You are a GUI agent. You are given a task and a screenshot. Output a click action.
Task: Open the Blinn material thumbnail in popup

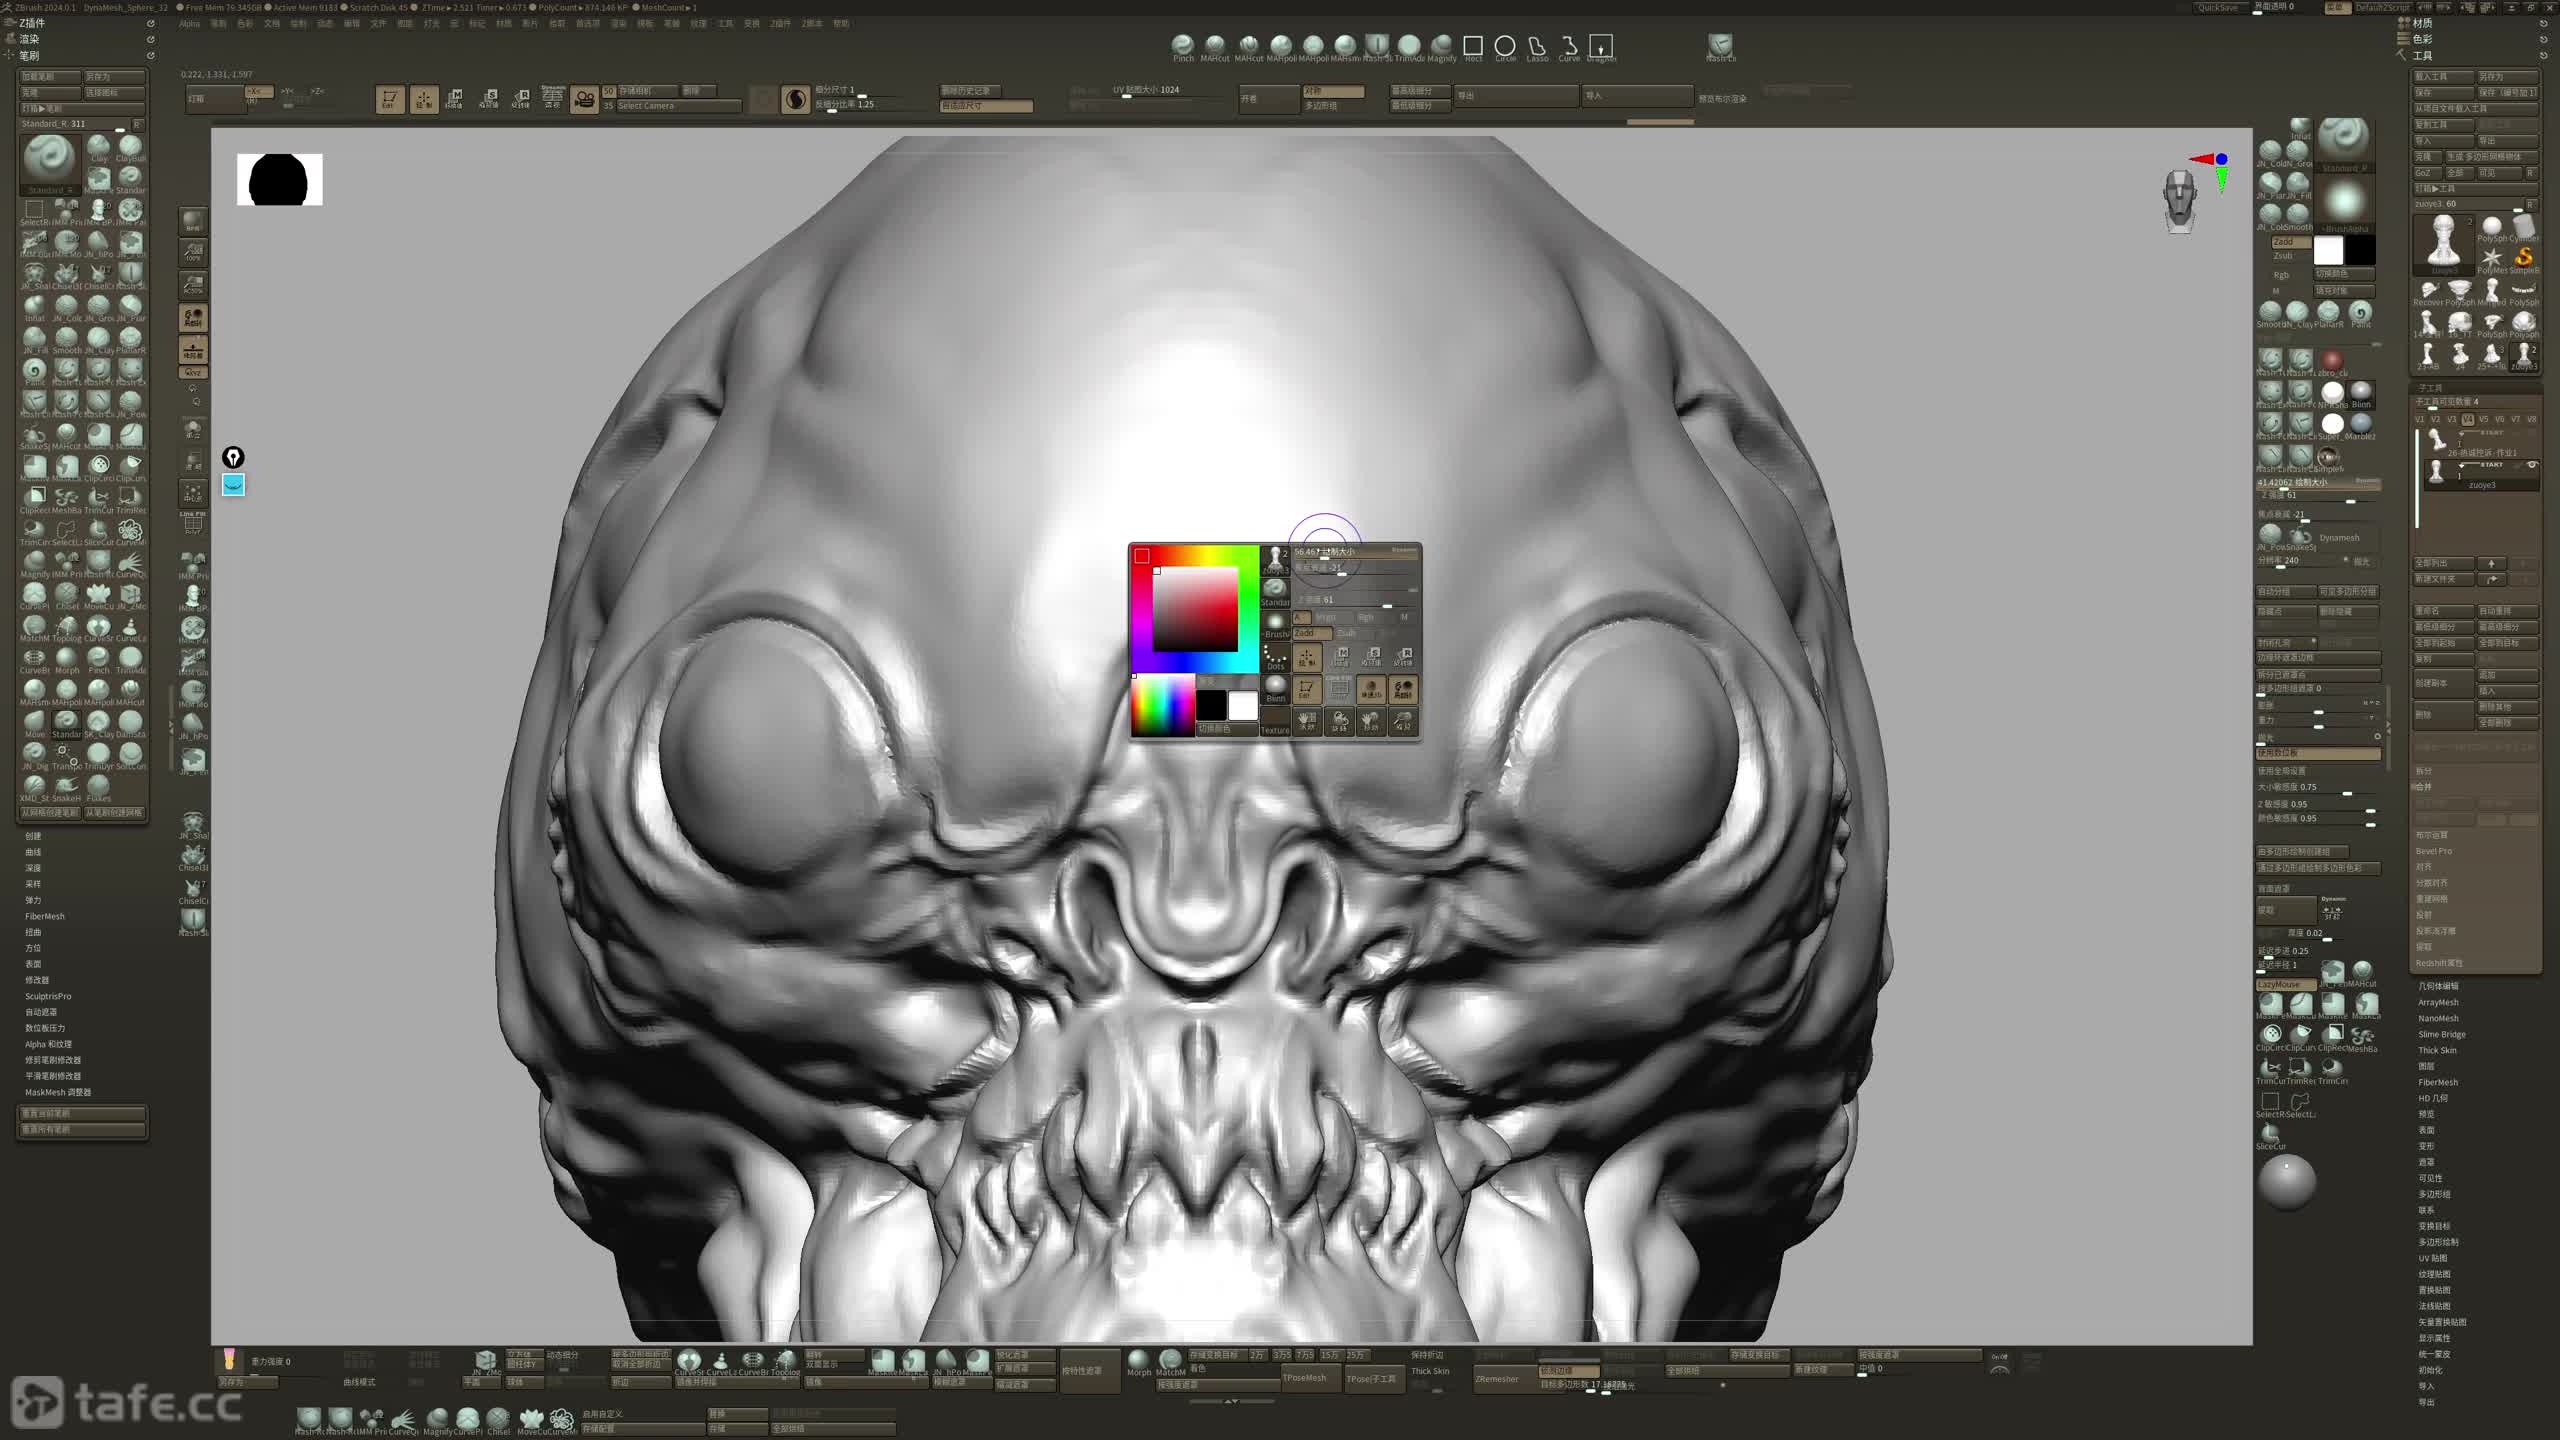[1275, 689]
